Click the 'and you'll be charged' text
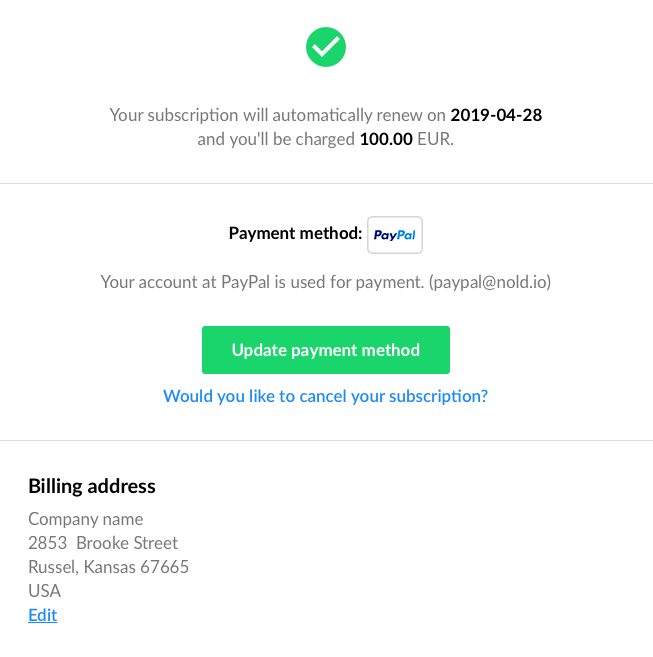This screenshot has width=653, height=657. click(276, 139)
